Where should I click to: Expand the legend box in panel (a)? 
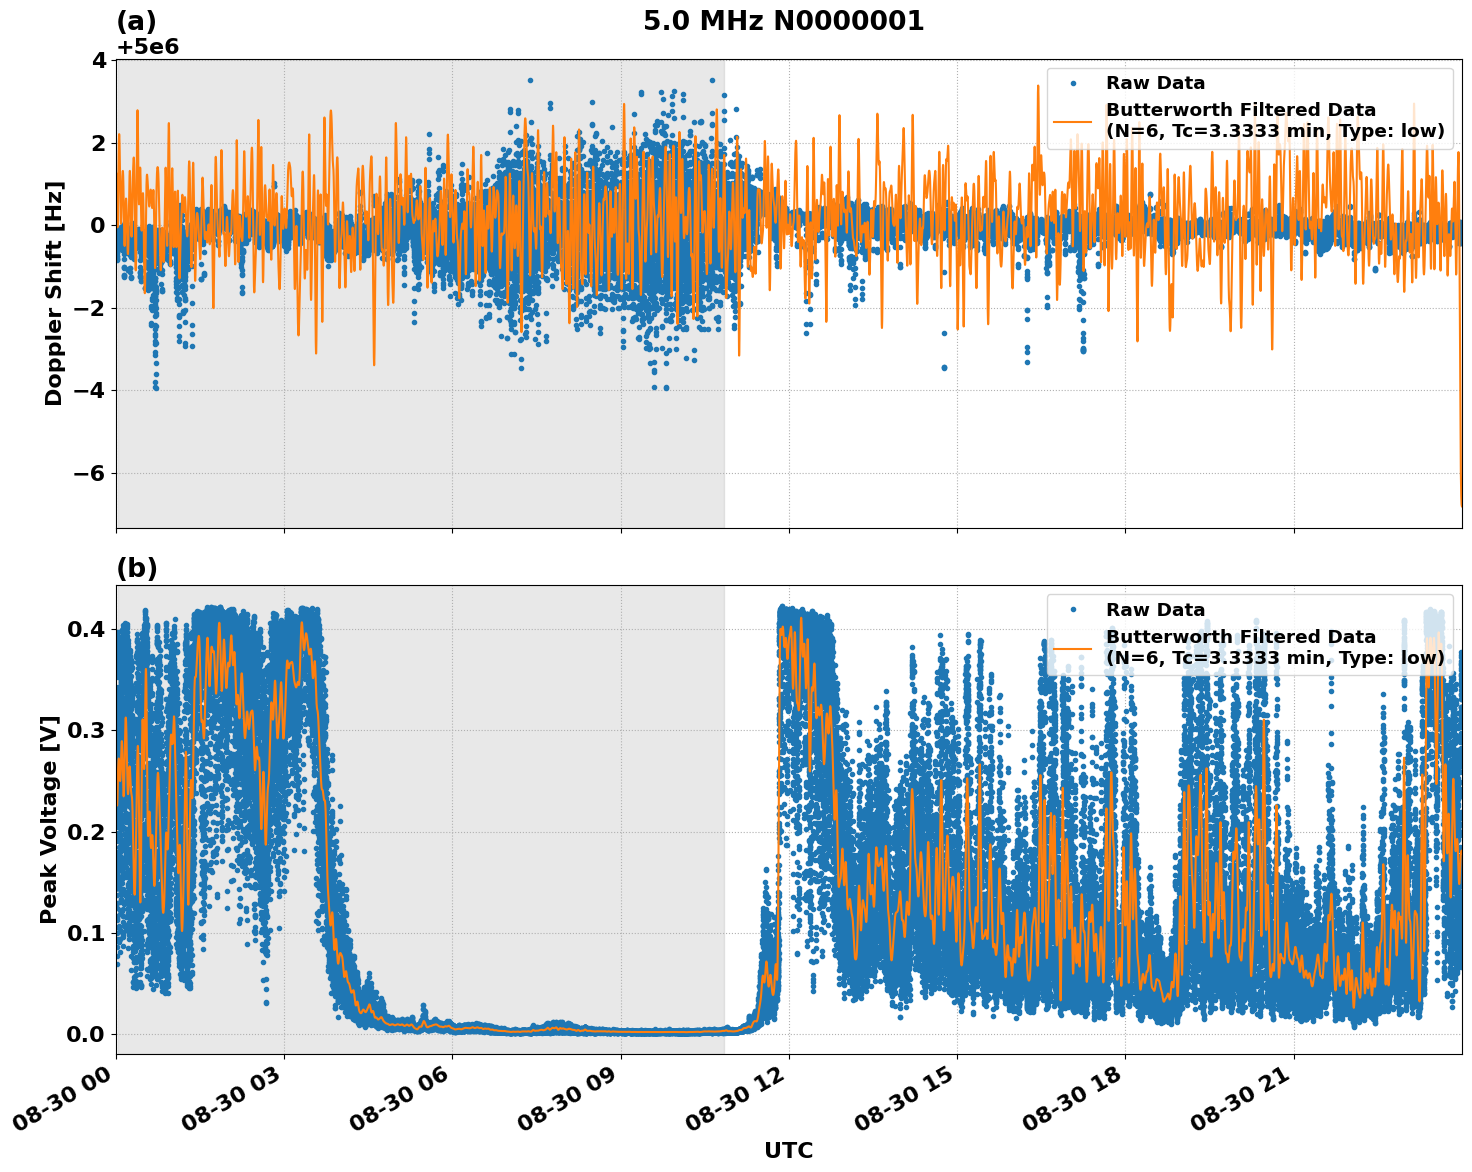[x=1250, y=105]
